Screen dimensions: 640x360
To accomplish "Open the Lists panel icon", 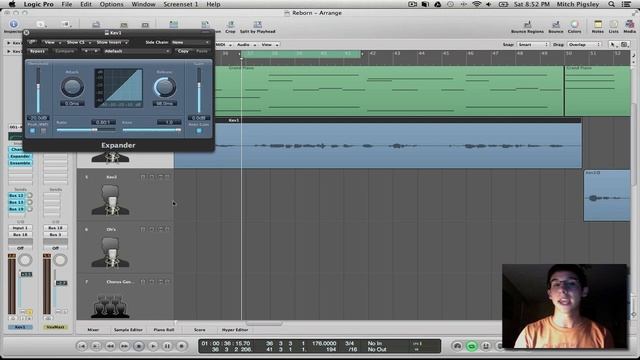I will coord(614,24).
